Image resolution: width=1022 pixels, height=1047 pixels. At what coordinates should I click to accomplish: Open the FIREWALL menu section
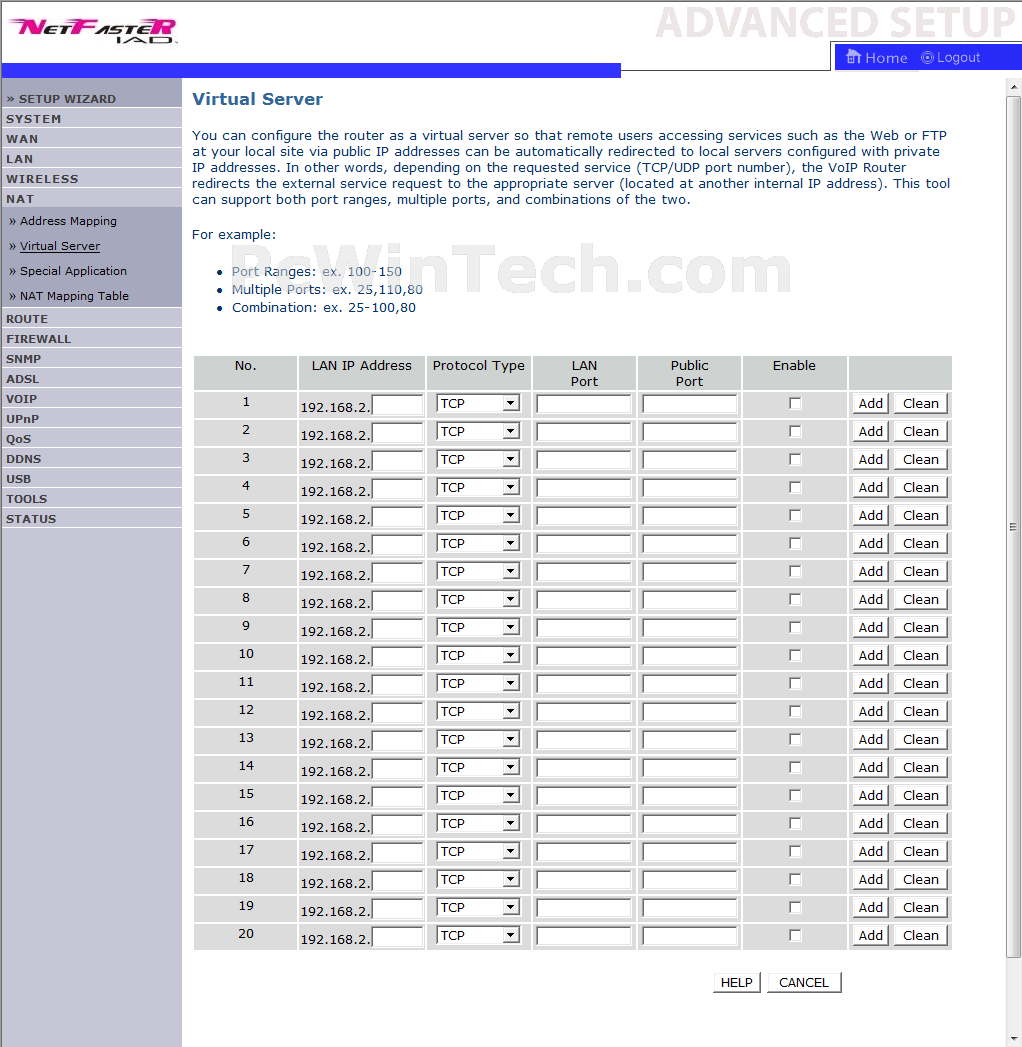(38, 339)
